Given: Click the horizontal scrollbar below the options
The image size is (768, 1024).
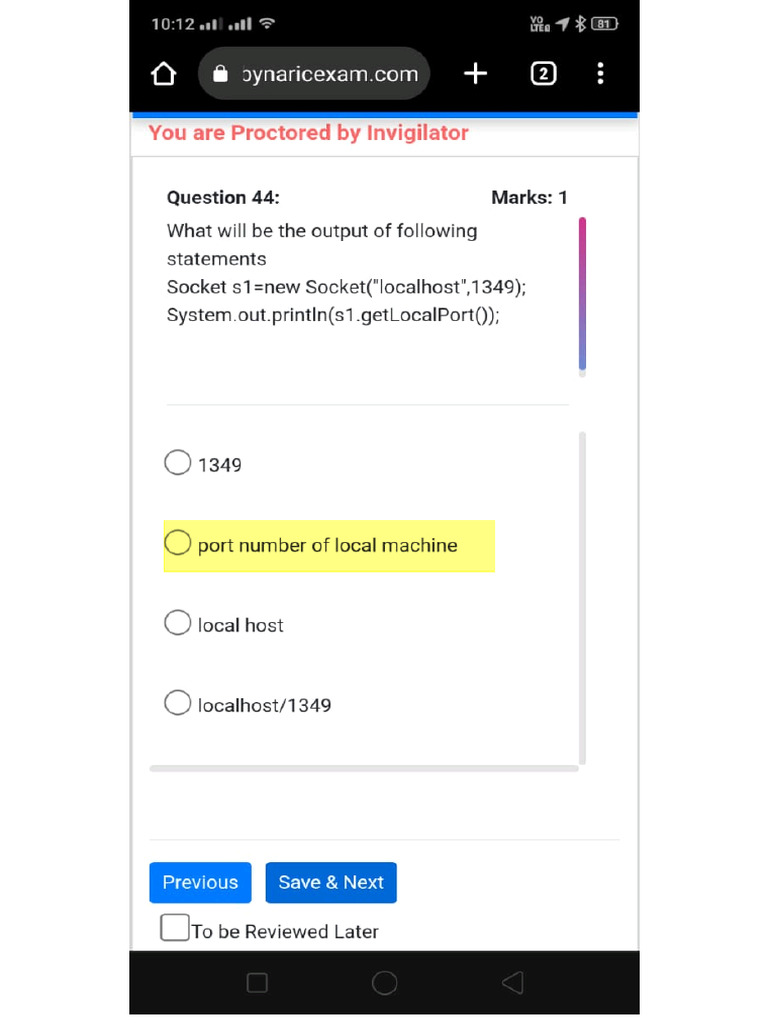Looking at the screenshot, I should coord(364,768).
